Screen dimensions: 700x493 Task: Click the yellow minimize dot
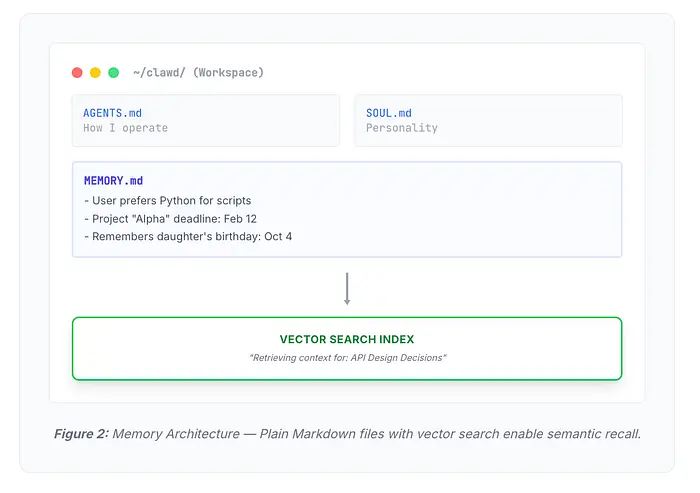(x=95, y=73)
